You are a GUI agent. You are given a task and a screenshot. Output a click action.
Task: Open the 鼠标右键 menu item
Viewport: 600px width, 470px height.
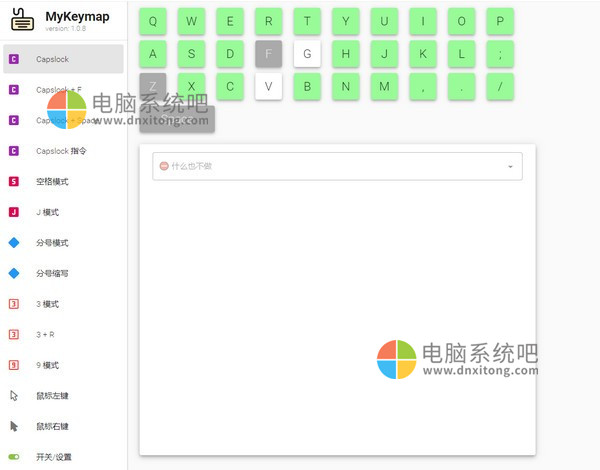click(63, 426)
